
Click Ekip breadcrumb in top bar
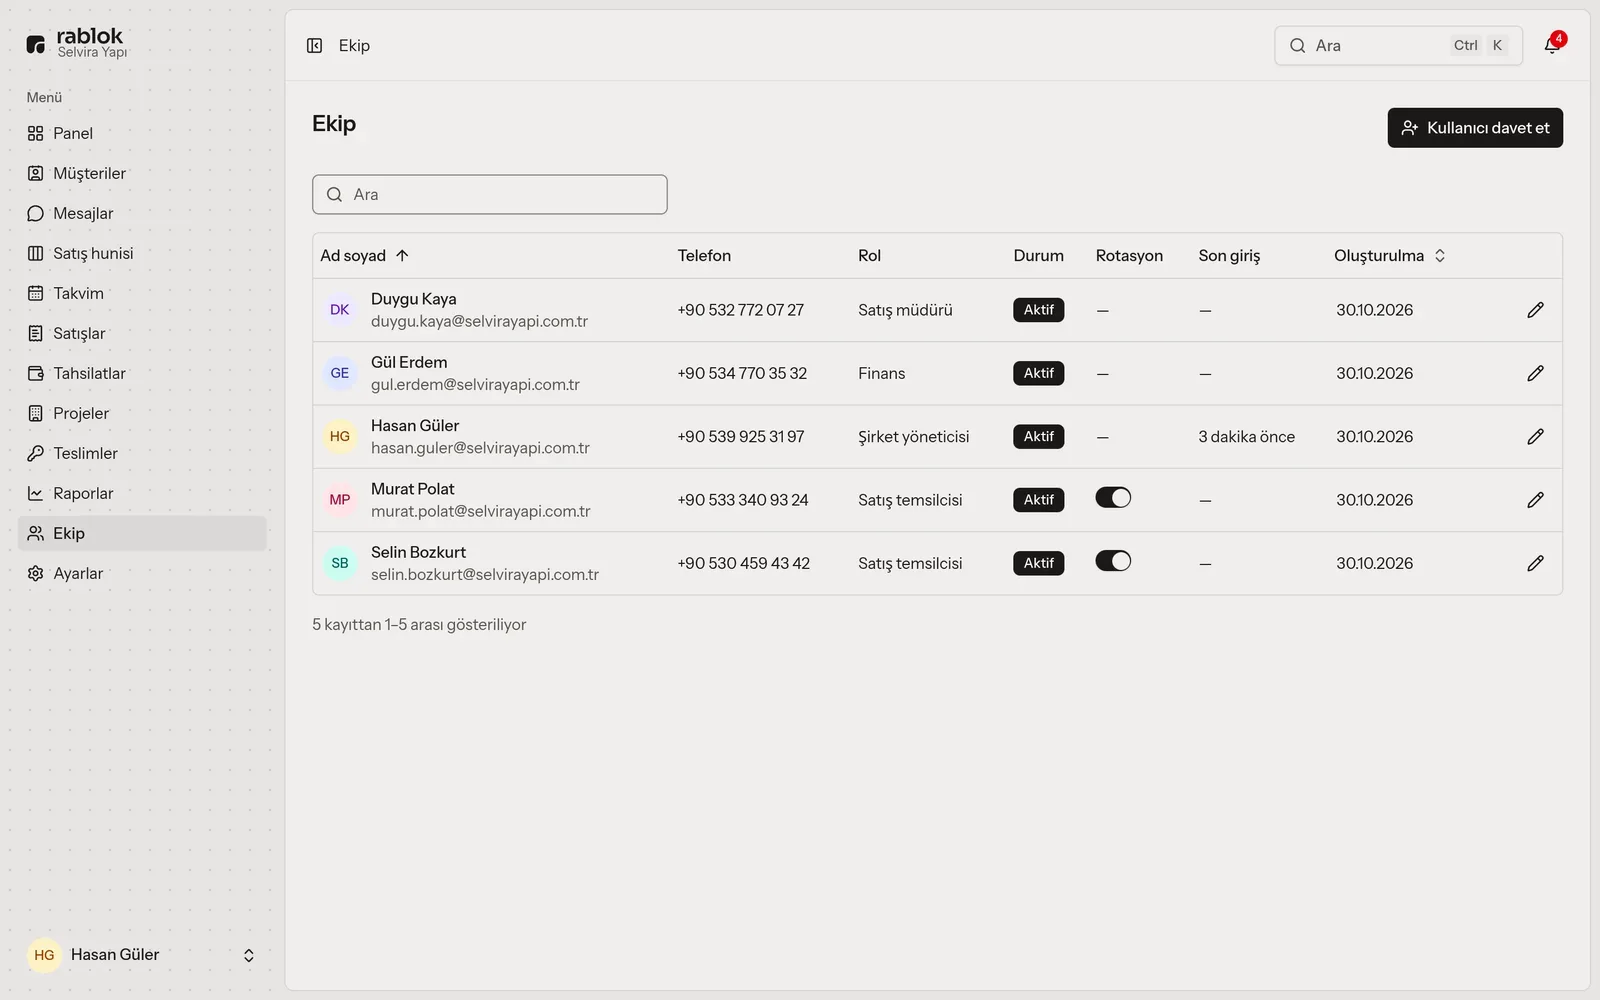354,45
